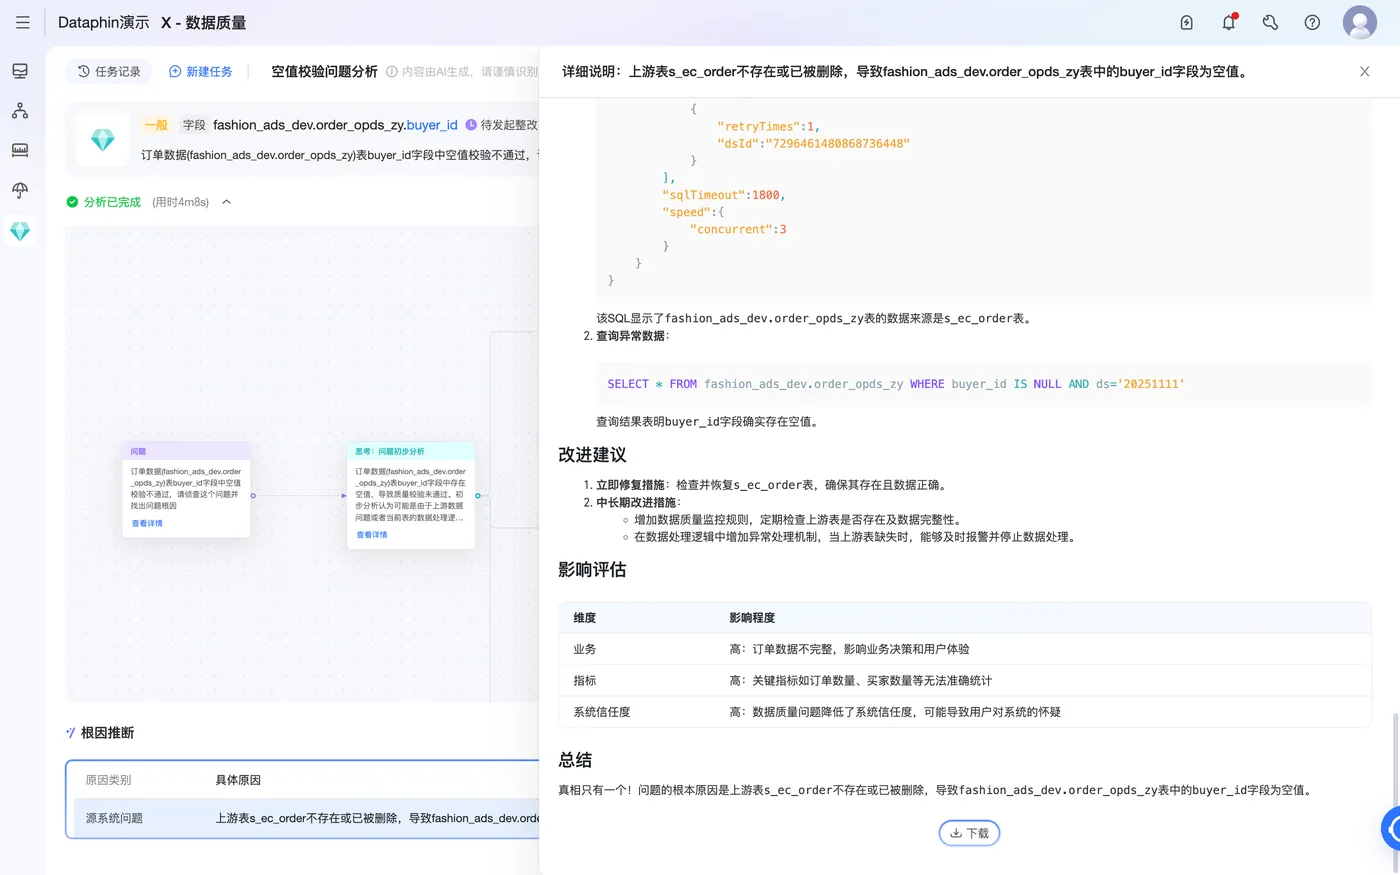Click the 指标 impact row
The width and height of the screenshot is (1400, 875).
pos(965,680)
